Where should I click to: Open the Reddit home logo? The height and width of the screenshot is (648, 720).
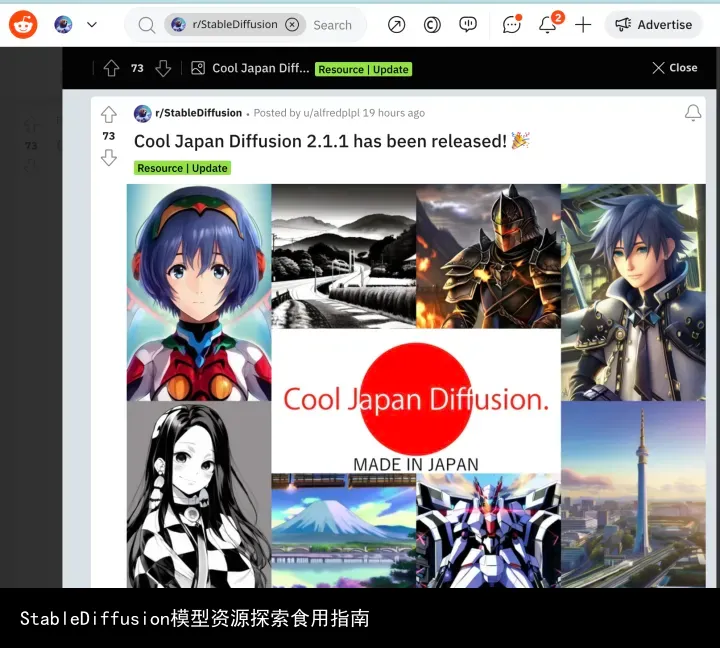(x=23, y=24)
